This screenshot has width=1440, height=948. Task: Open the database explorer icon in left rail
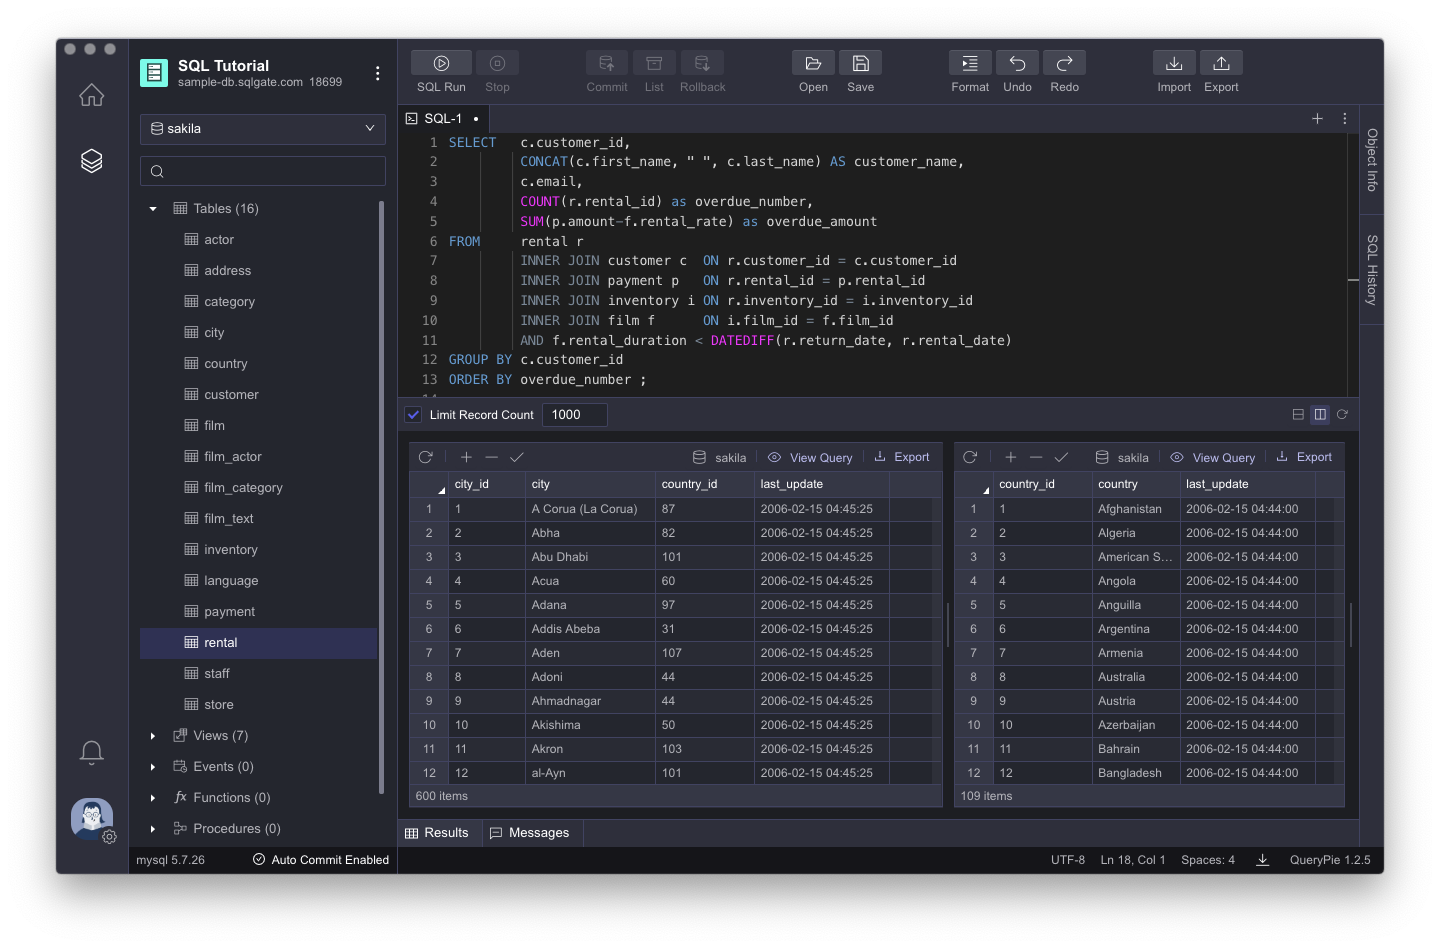pyautogui.click(x=91, y=160)
